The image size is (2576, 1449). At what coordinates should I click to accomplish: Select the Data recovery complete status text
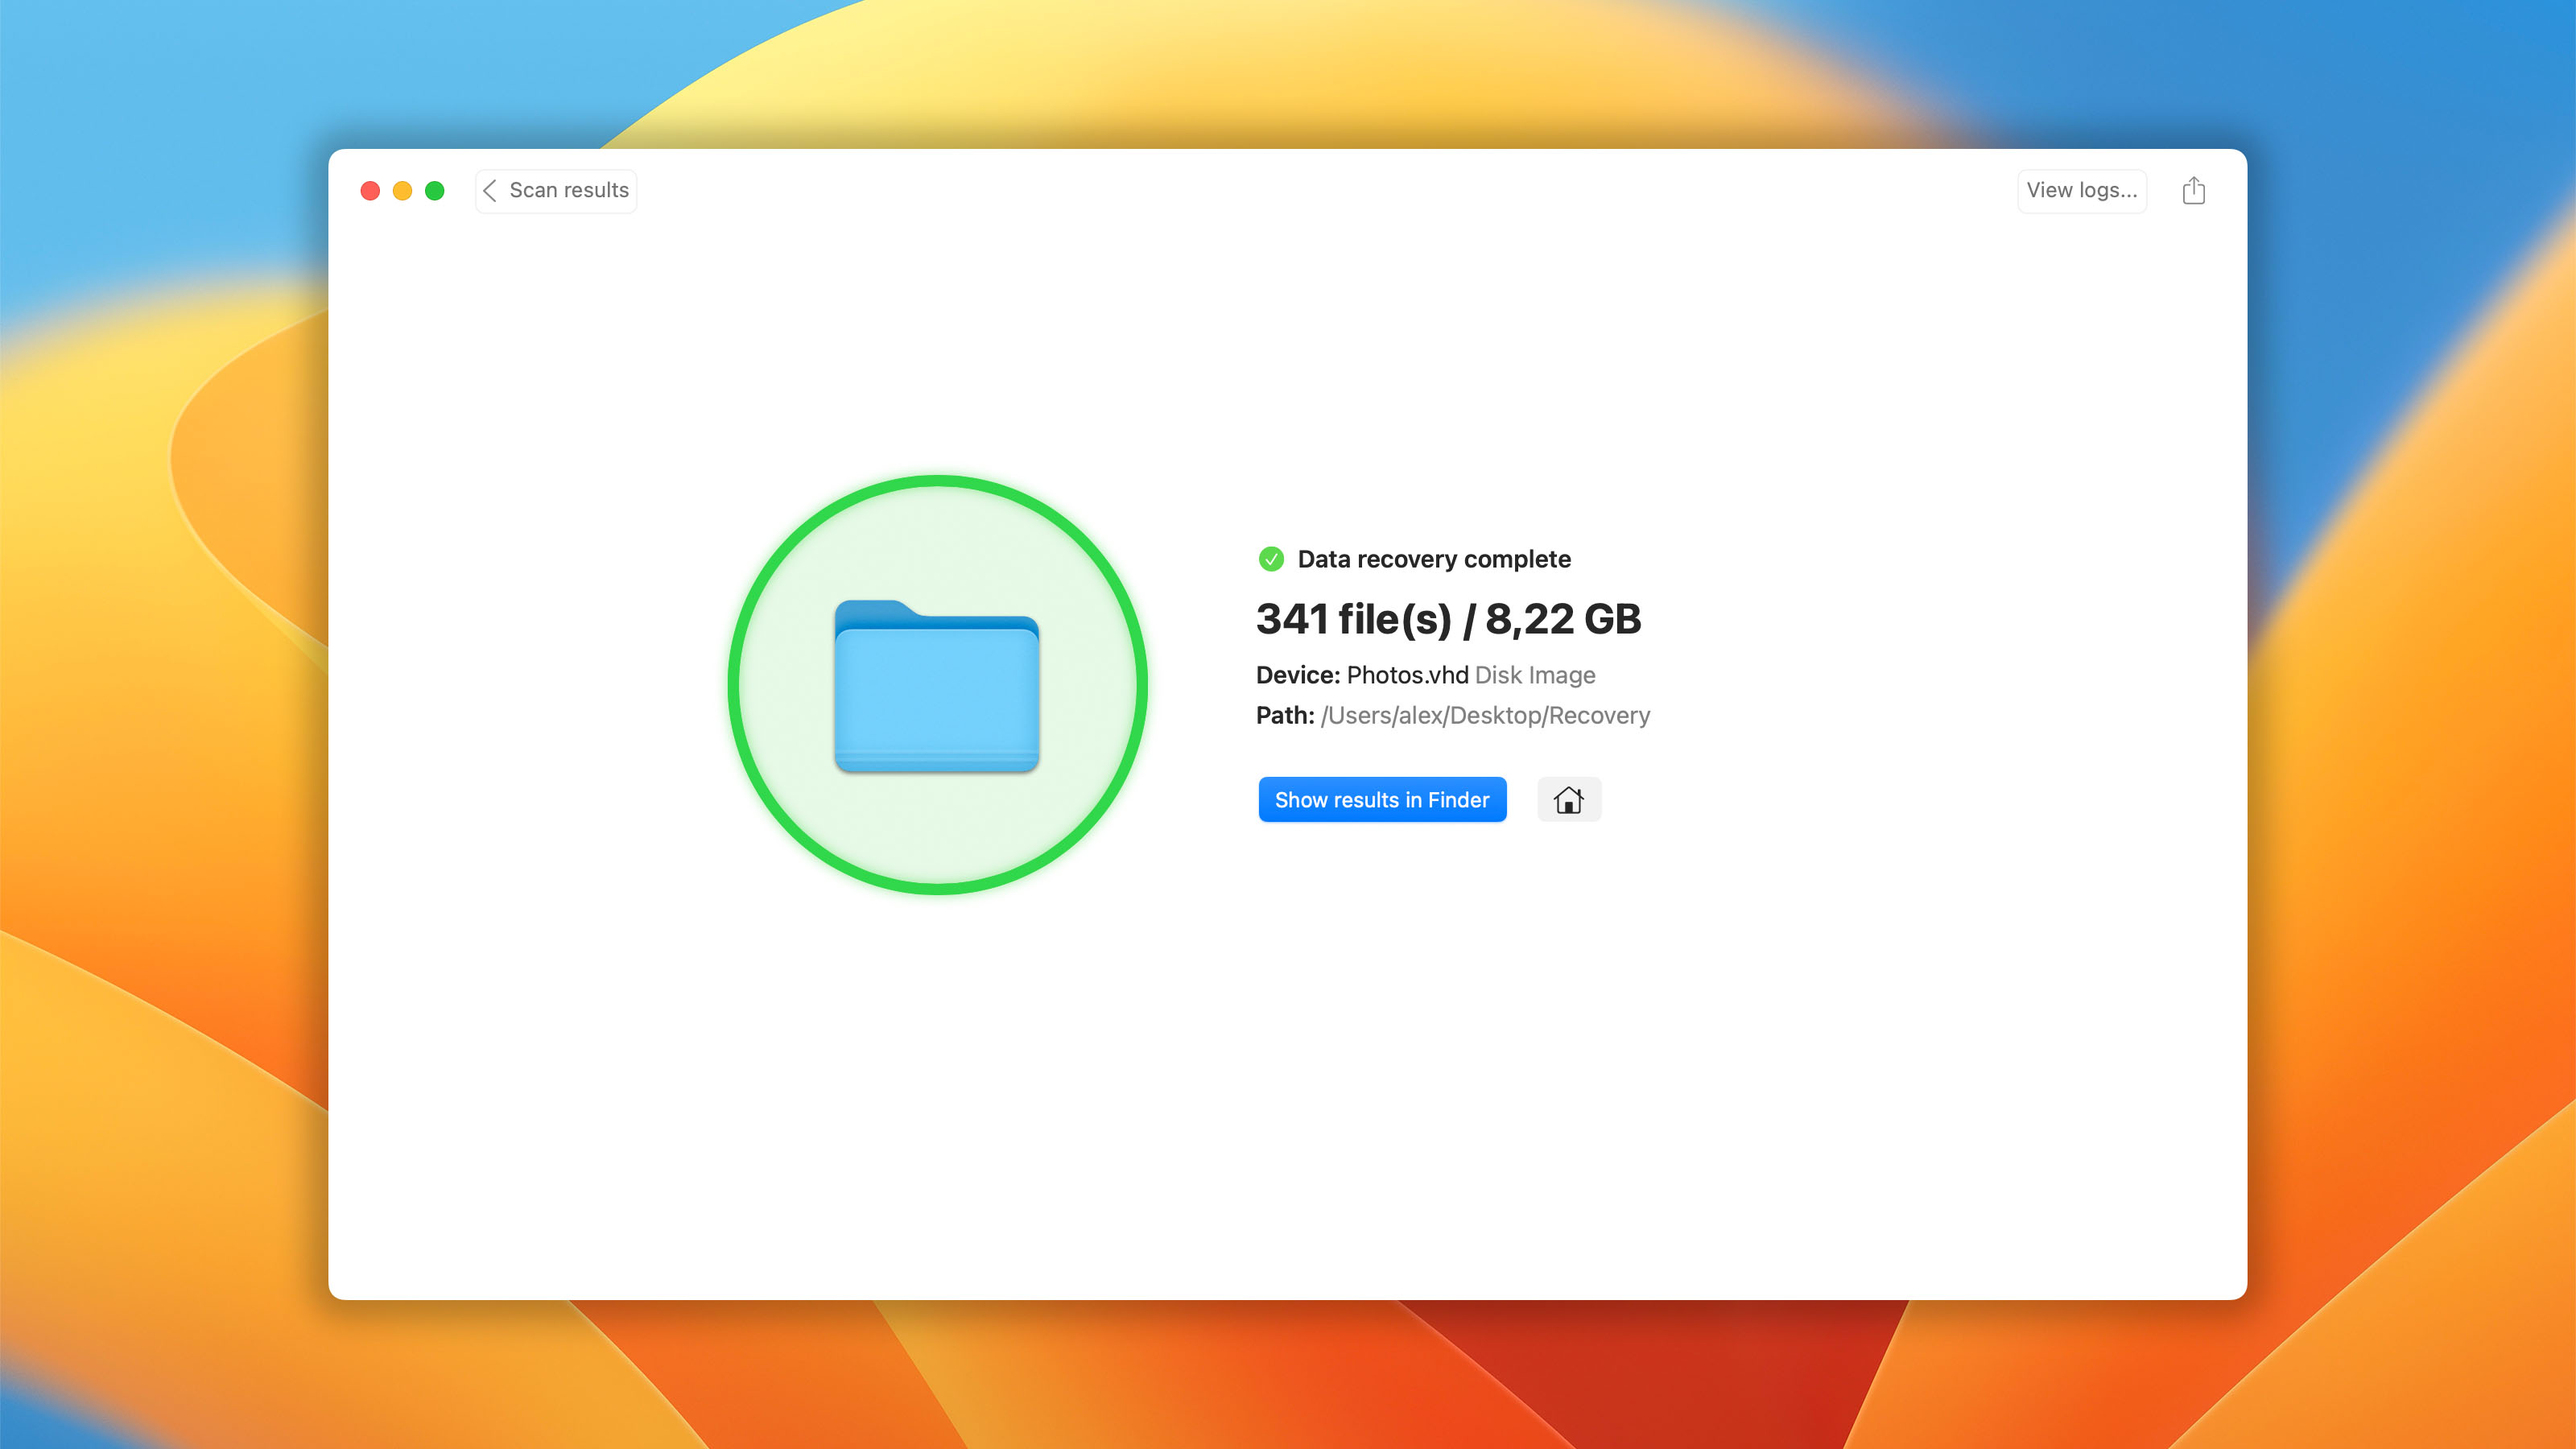pyautogui.click(x=1434, y=559)
